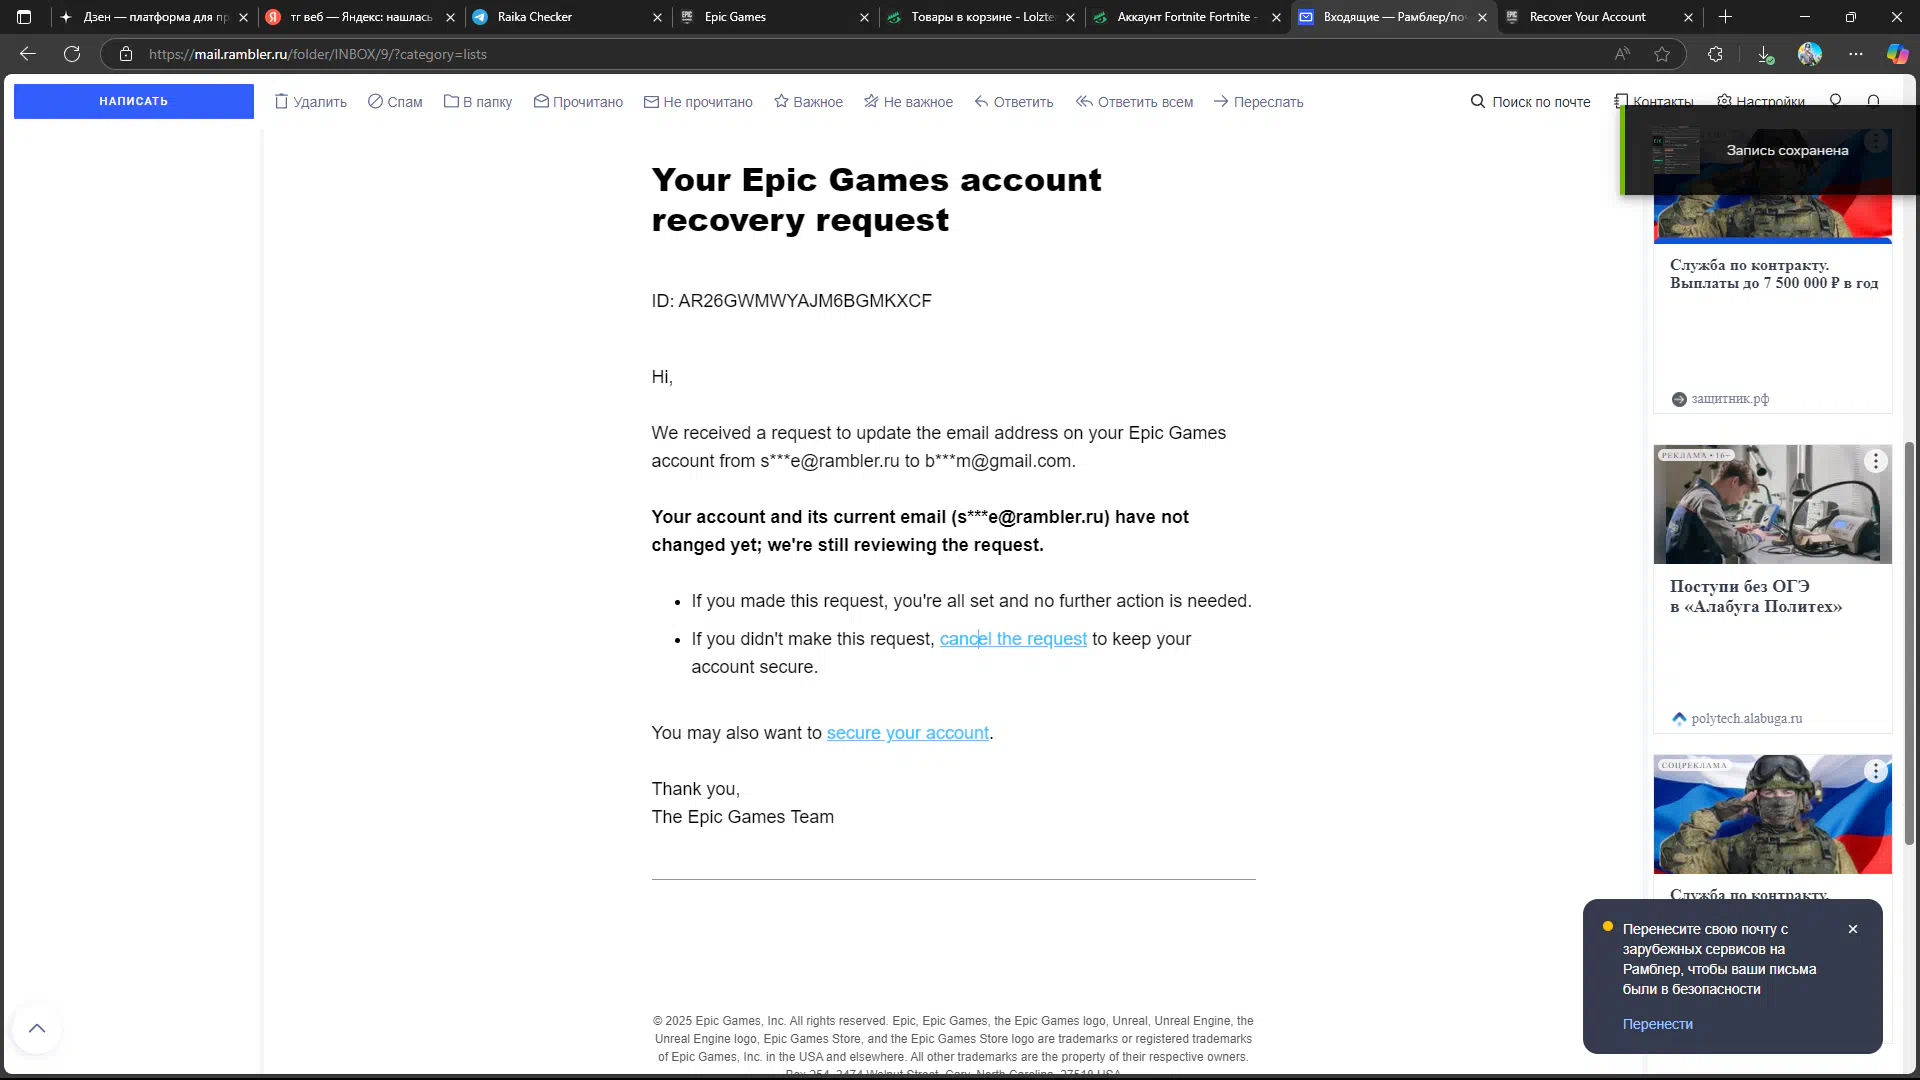The height and width of the screenshot is (1080, 1920).
Task: Click Перенести in the mail transfer popup
Action: pos(1657,1024)
